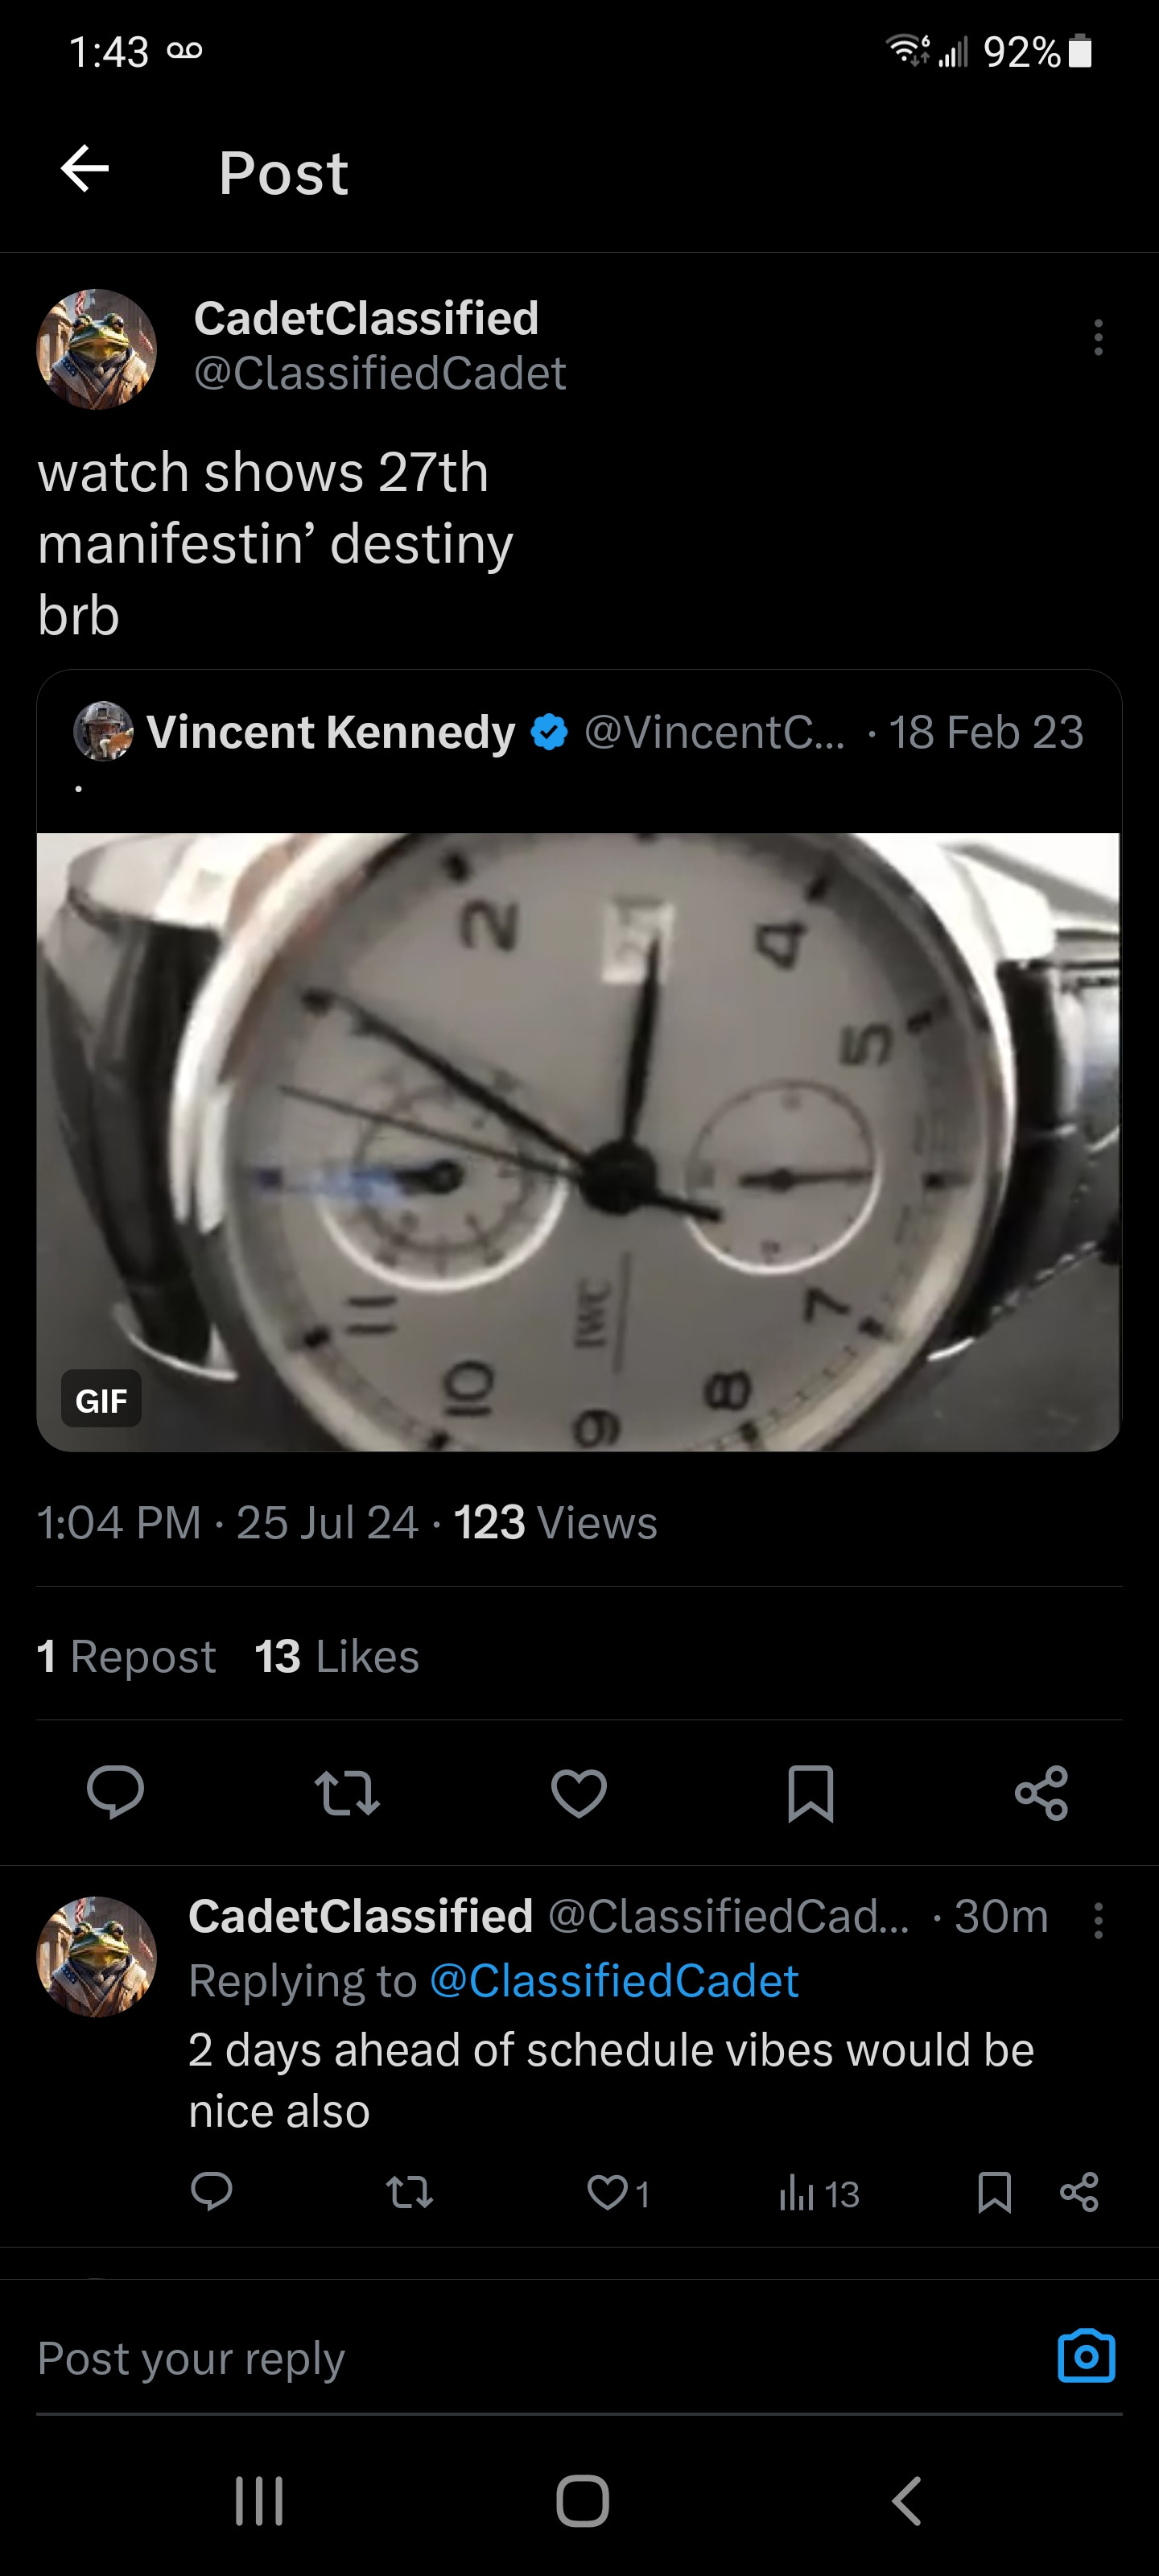Open camera to attach photo to reply
This screenshot has height=2576, width=1159.
1086,2356
